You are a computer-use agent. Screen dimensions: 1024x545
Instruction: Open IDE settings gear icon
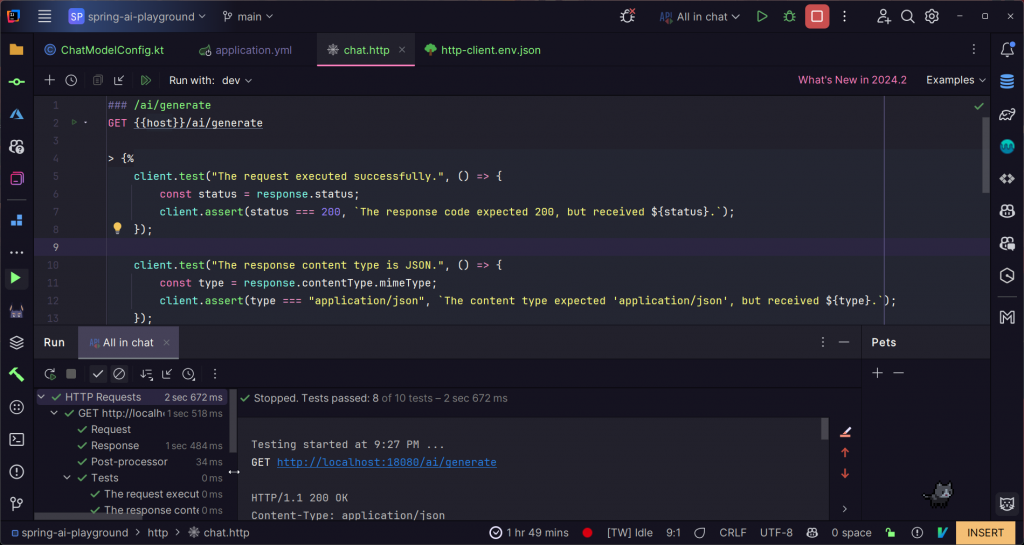pos(932,16)
